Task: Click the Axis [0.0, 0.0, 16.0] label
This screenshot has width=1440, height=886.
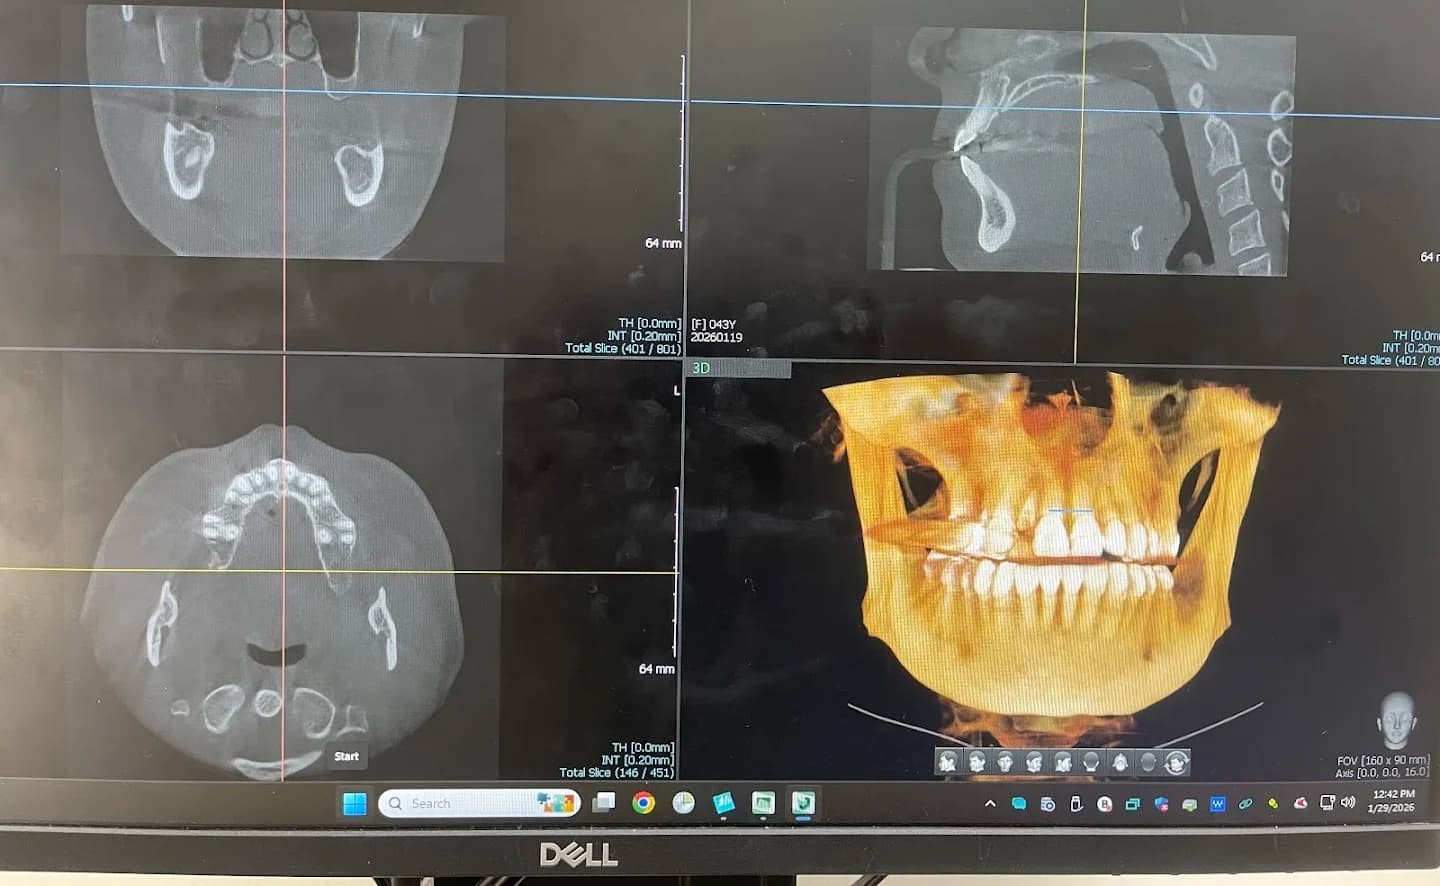Action: click(1382, 773)
